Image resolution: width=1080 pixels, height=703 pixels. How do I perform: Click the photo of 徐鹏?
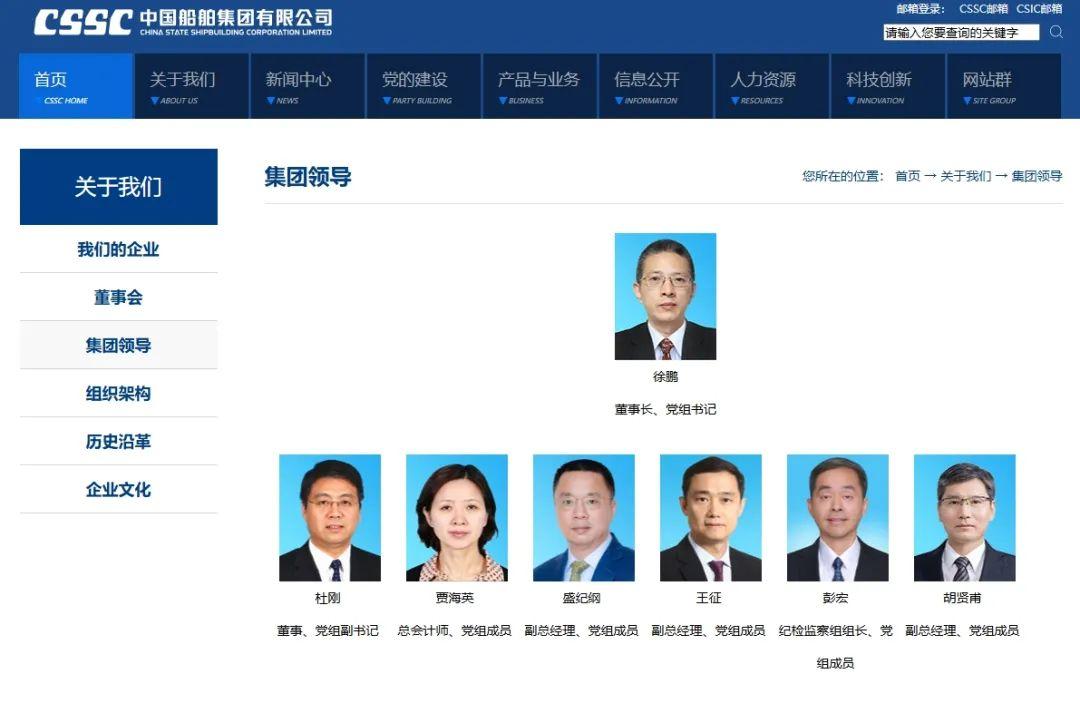[665, 296]
